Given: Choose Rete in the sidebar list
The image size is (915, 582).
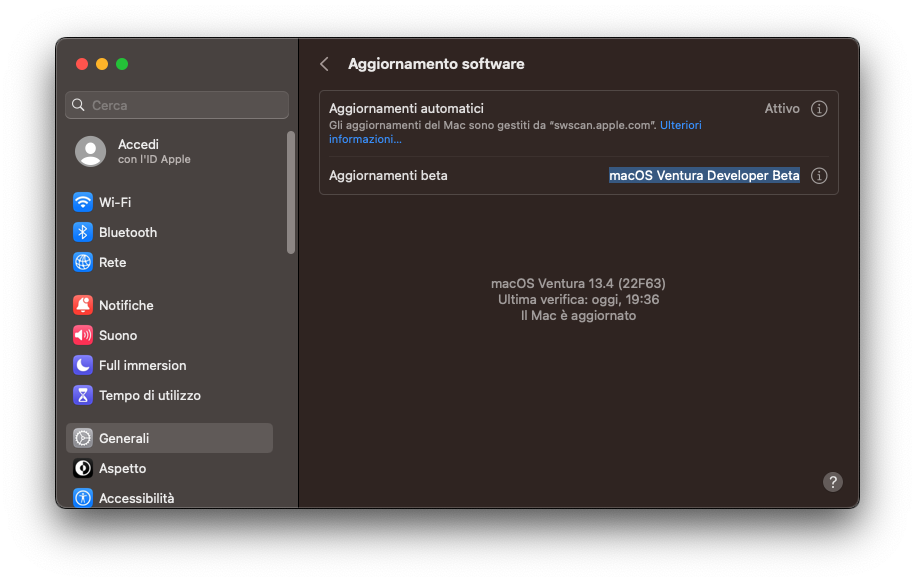Looking at the screenshot, I should pos(113,263).
